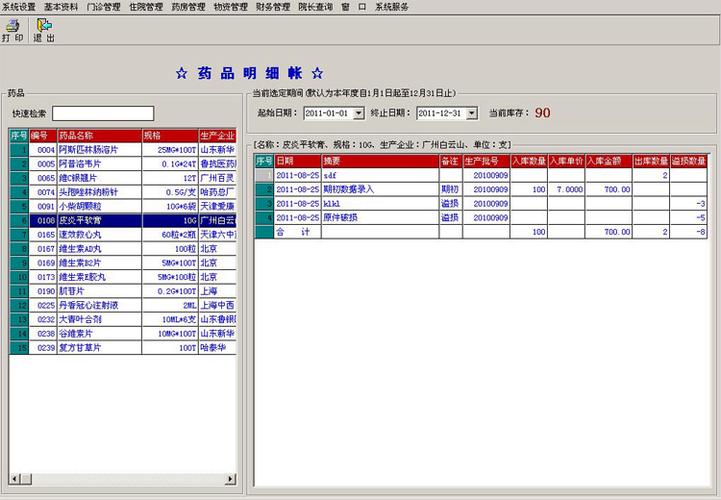The width and height of the screenshot is (721, 500).
Task: Select the 原件破损 detail row
Action: click(x=481, y=218)
